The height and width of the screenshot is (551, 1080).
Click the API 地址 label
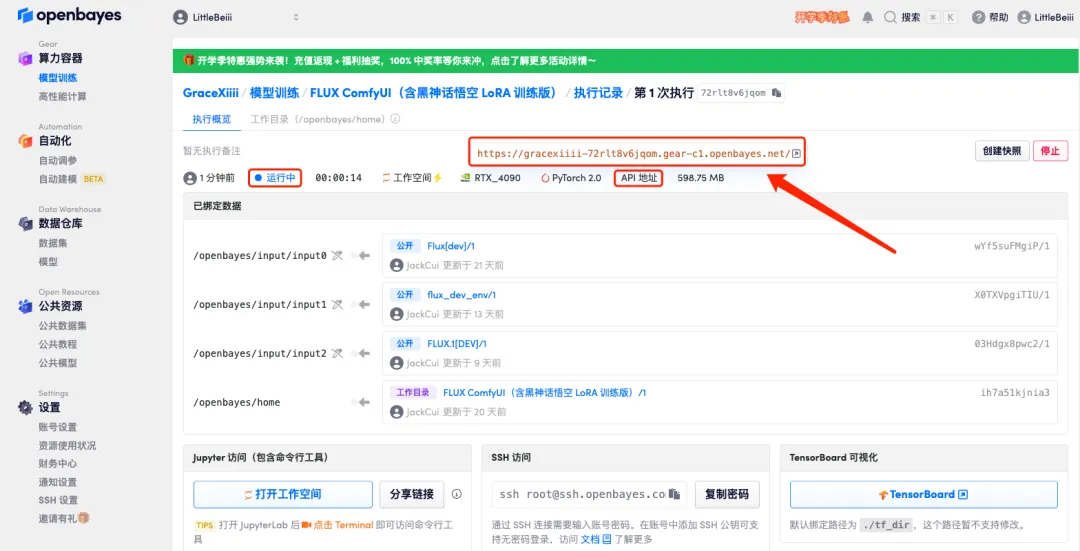[x=639, y=178]
